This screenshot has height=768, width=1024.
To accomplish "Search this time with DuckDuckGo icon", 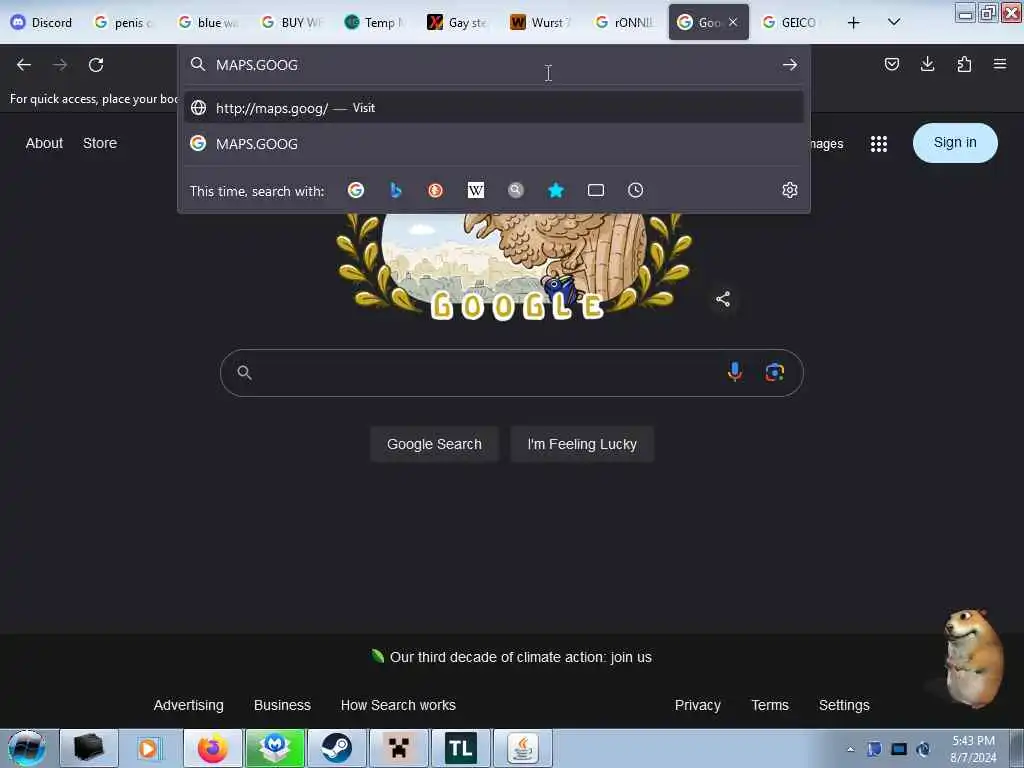I will click(x=436, y=190).
